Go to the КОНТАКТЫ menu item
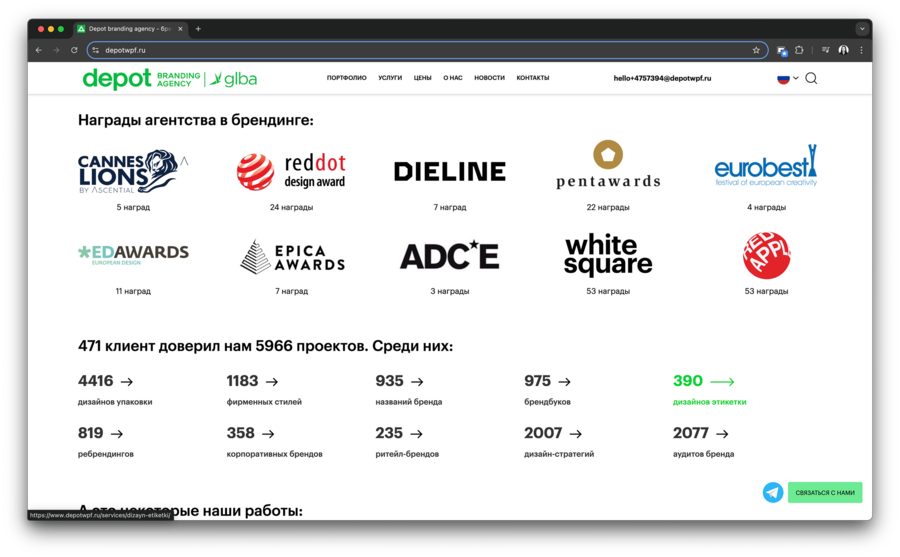This screenshot has height=557, width=900. (x=533, y=78)
